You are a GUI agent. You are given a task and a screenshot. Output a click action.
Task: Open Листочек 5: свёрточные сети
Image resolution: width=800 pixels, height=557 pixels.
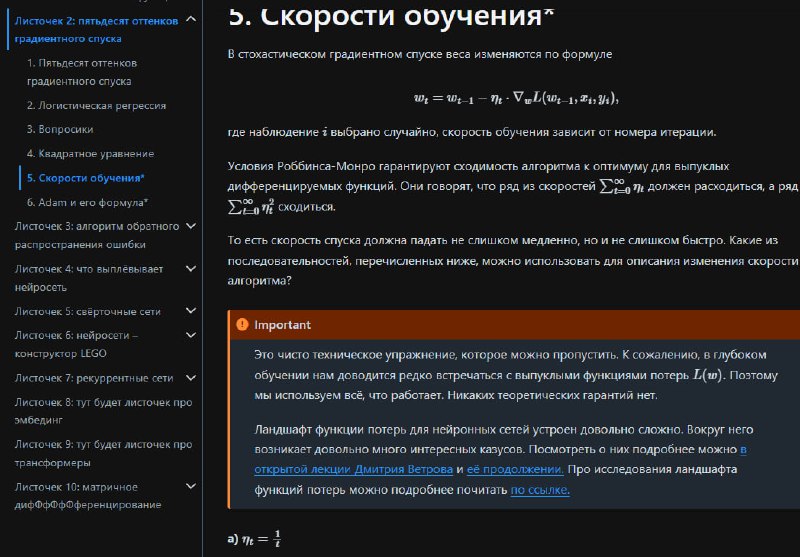[88, 311]
